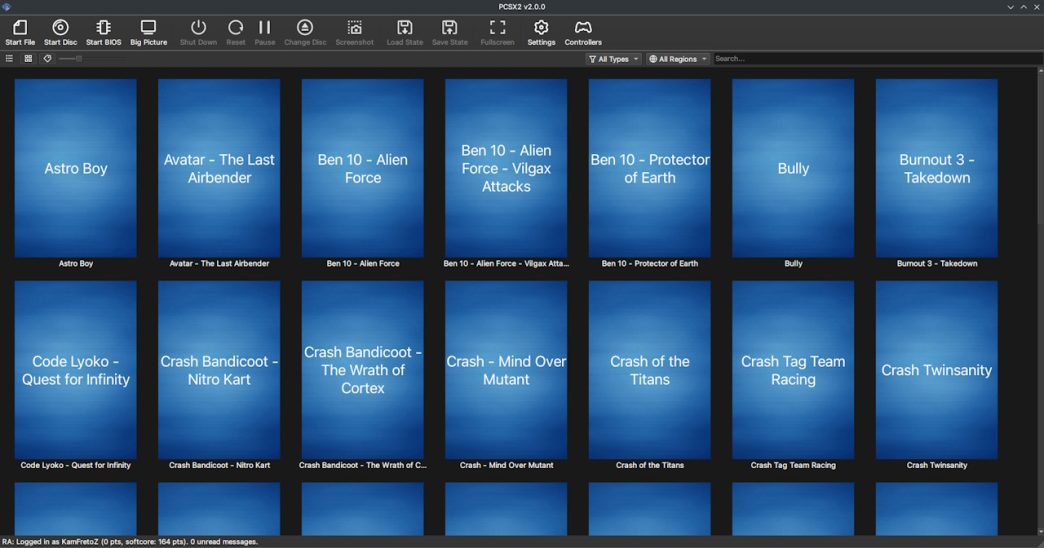Click the game search field
This screenshot has height=548, width=1044.
(x=876, y=59)
